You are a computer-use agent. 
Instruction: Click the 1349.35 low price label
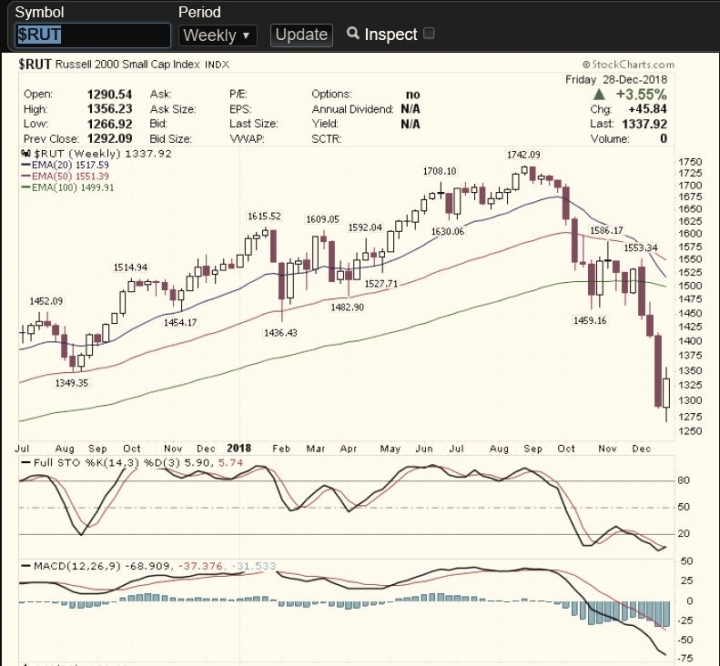(72, 383)
